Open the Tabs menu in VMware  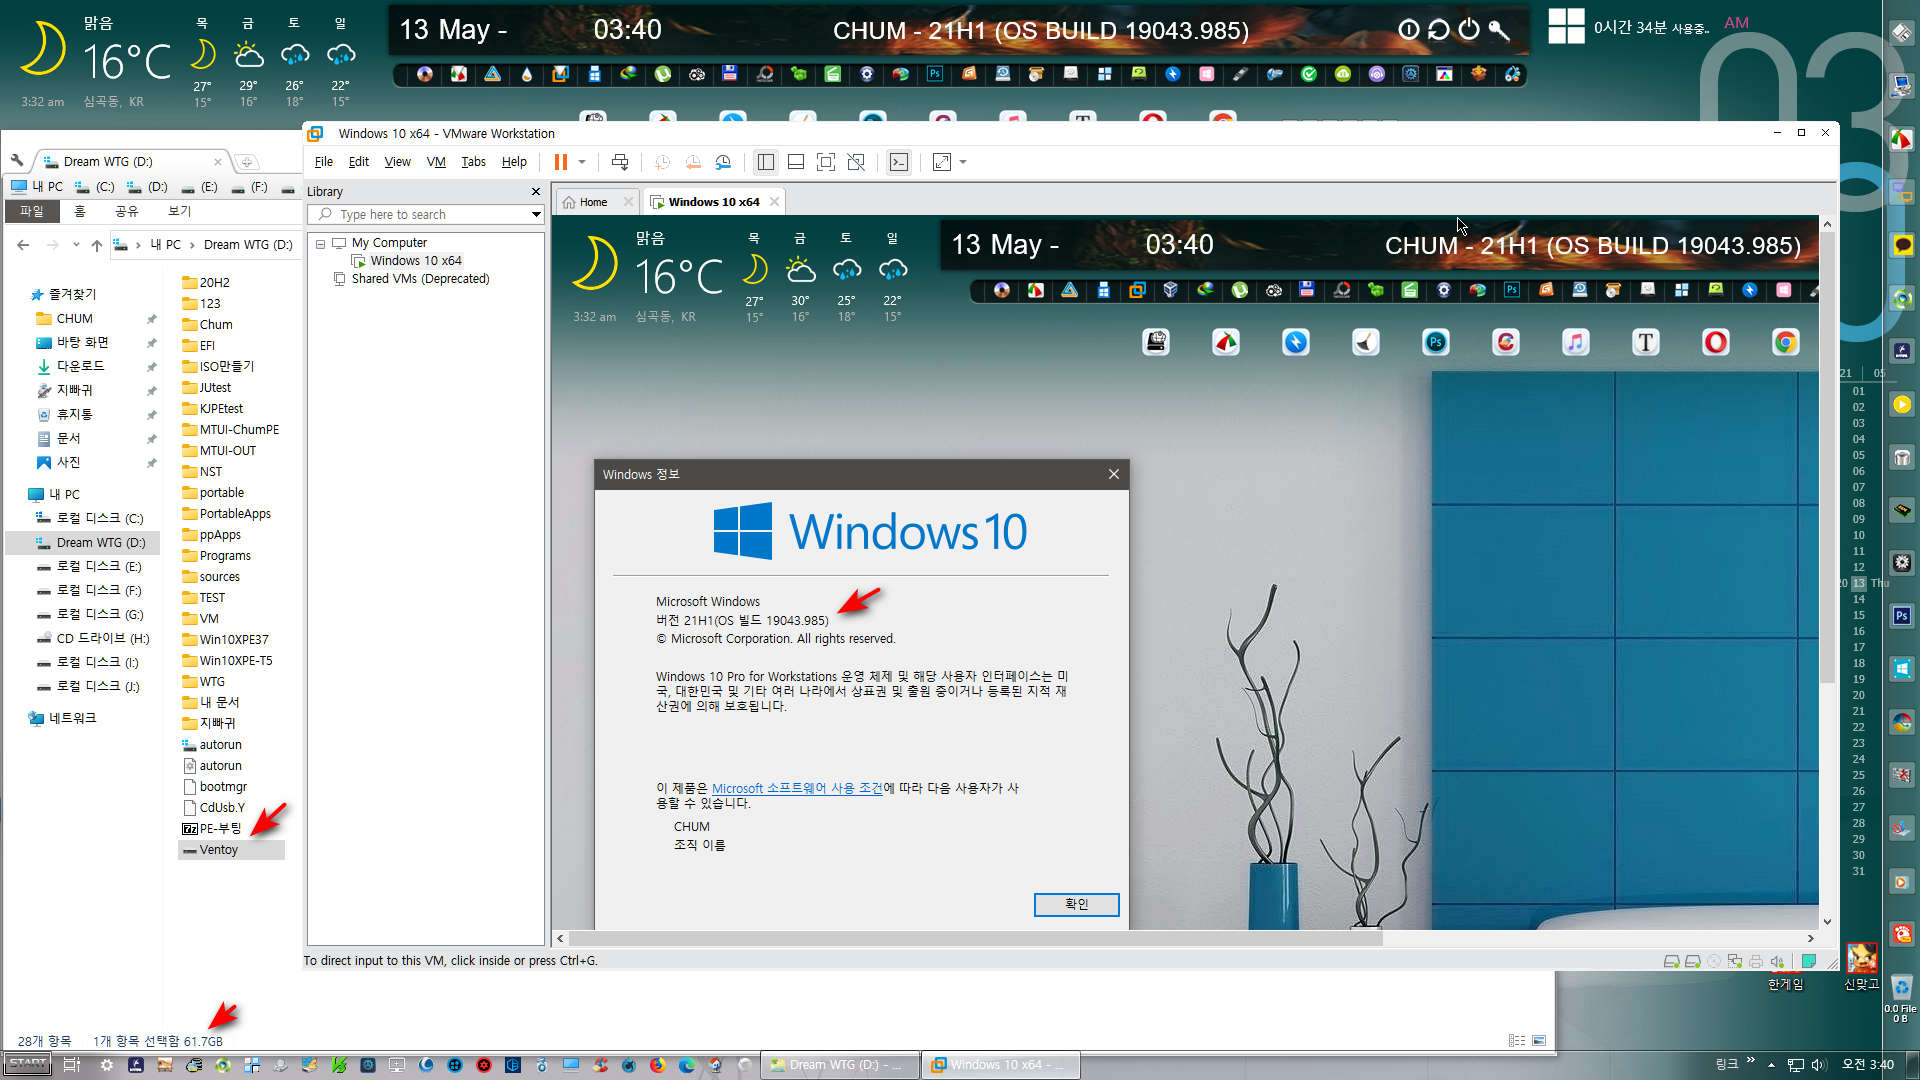tap(473, 162)
